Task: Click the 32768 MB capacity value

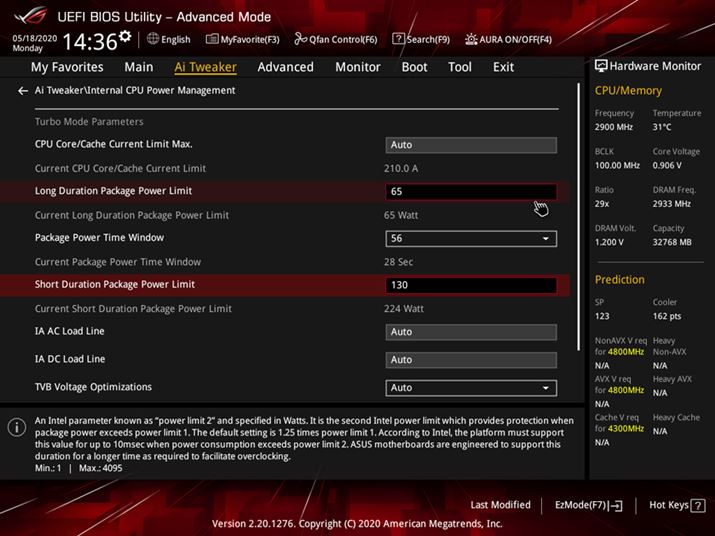Action: point(672,242)
